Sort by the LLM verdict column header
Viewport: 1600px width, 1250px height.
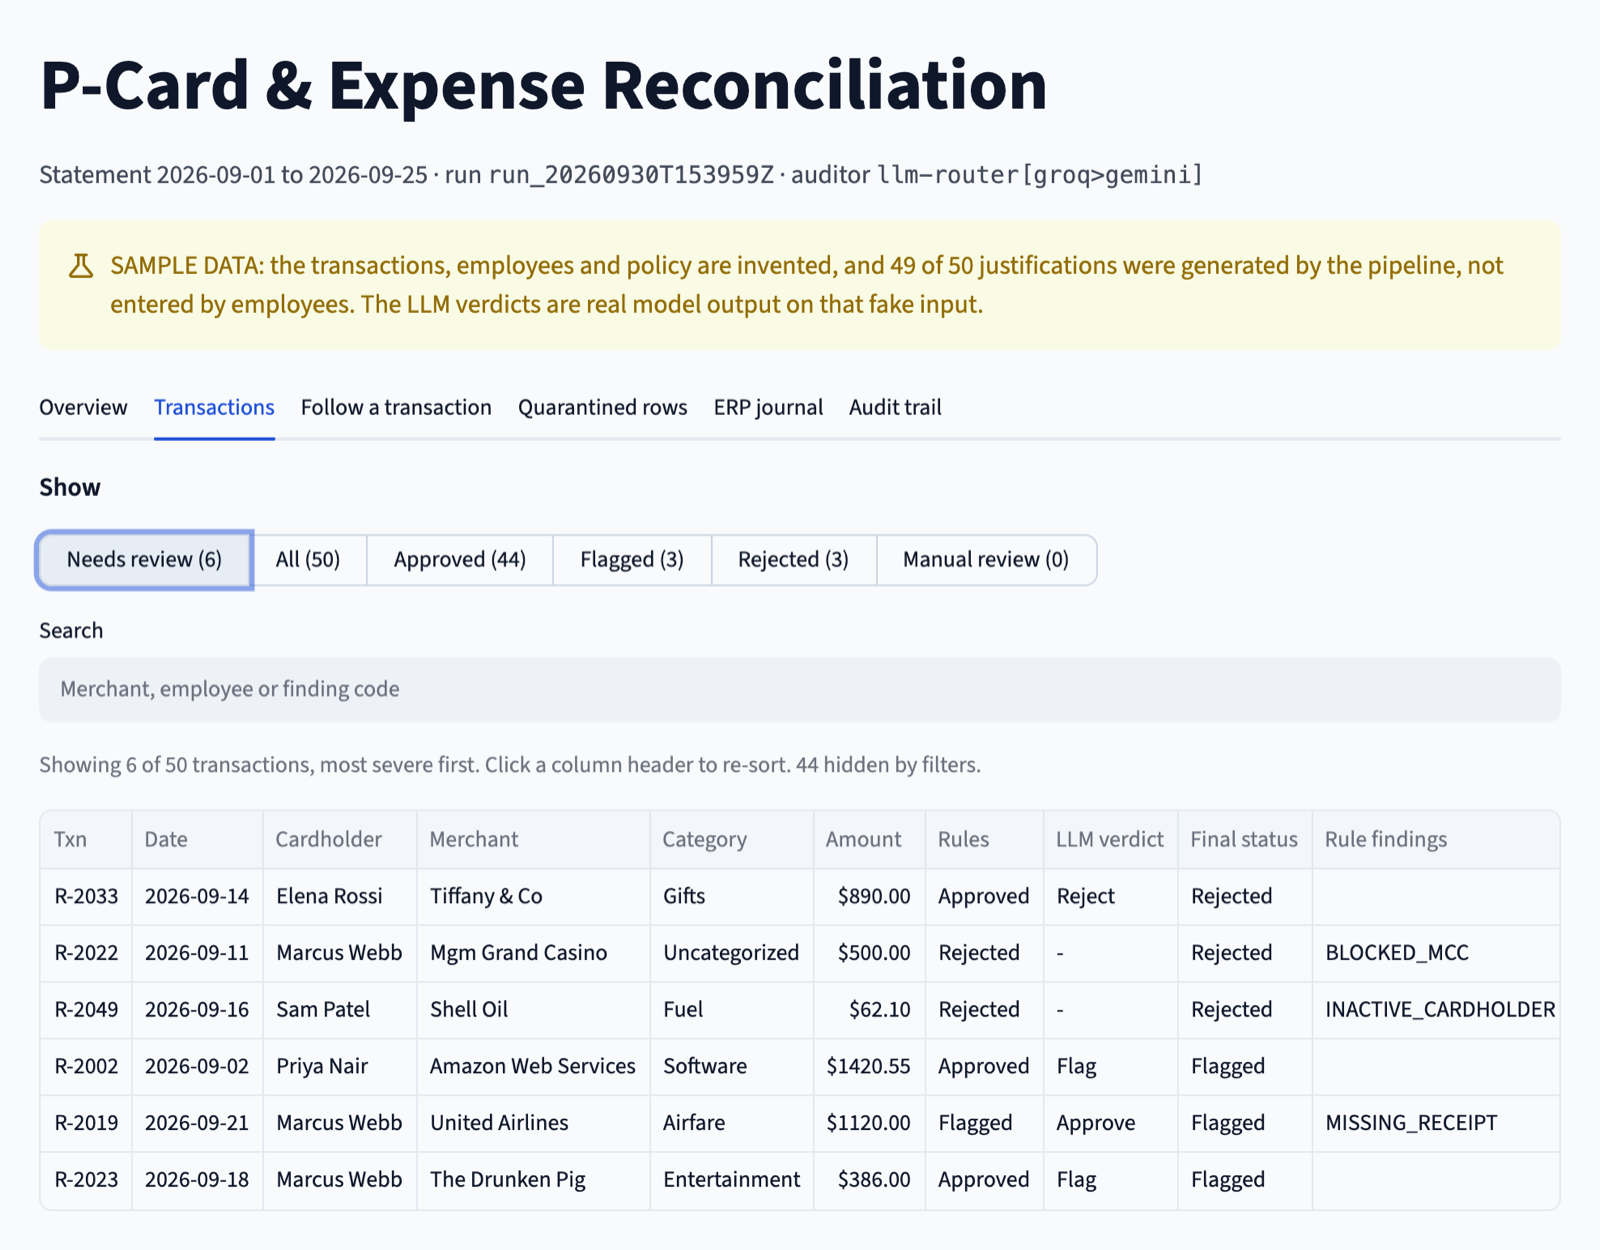pos(1111,839)
